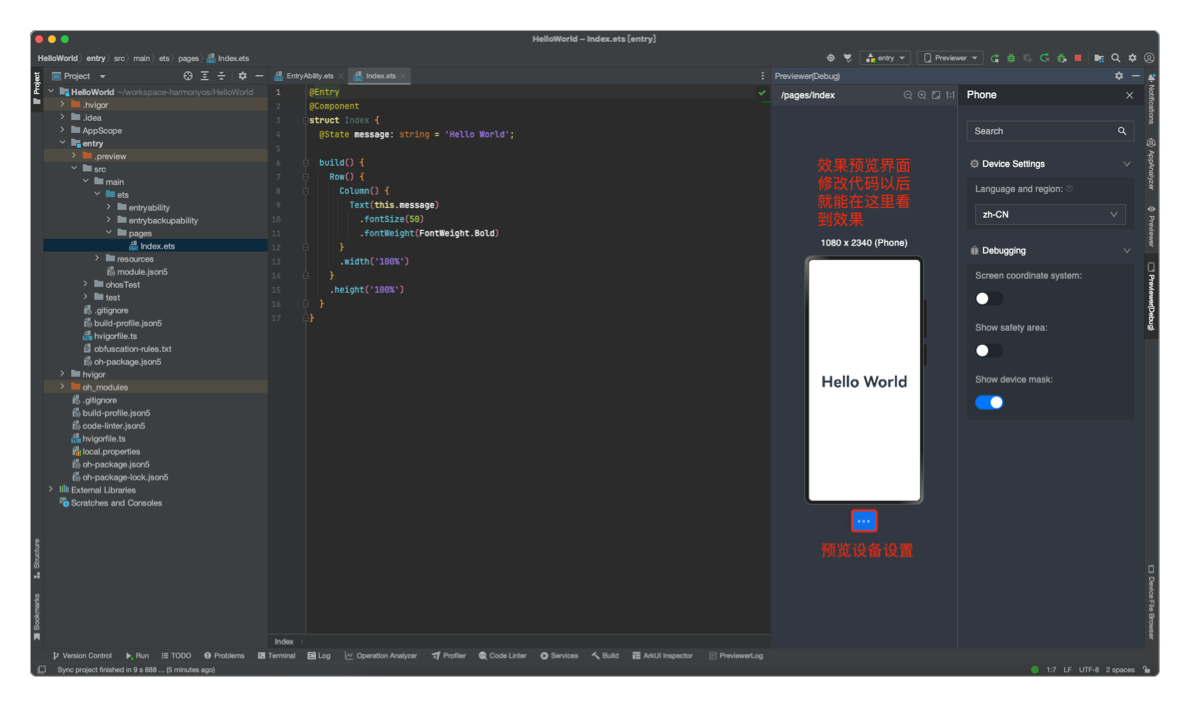Select Index.ets in the project tree
This screenshot has height=707, width=1190.
coord(157,246)
